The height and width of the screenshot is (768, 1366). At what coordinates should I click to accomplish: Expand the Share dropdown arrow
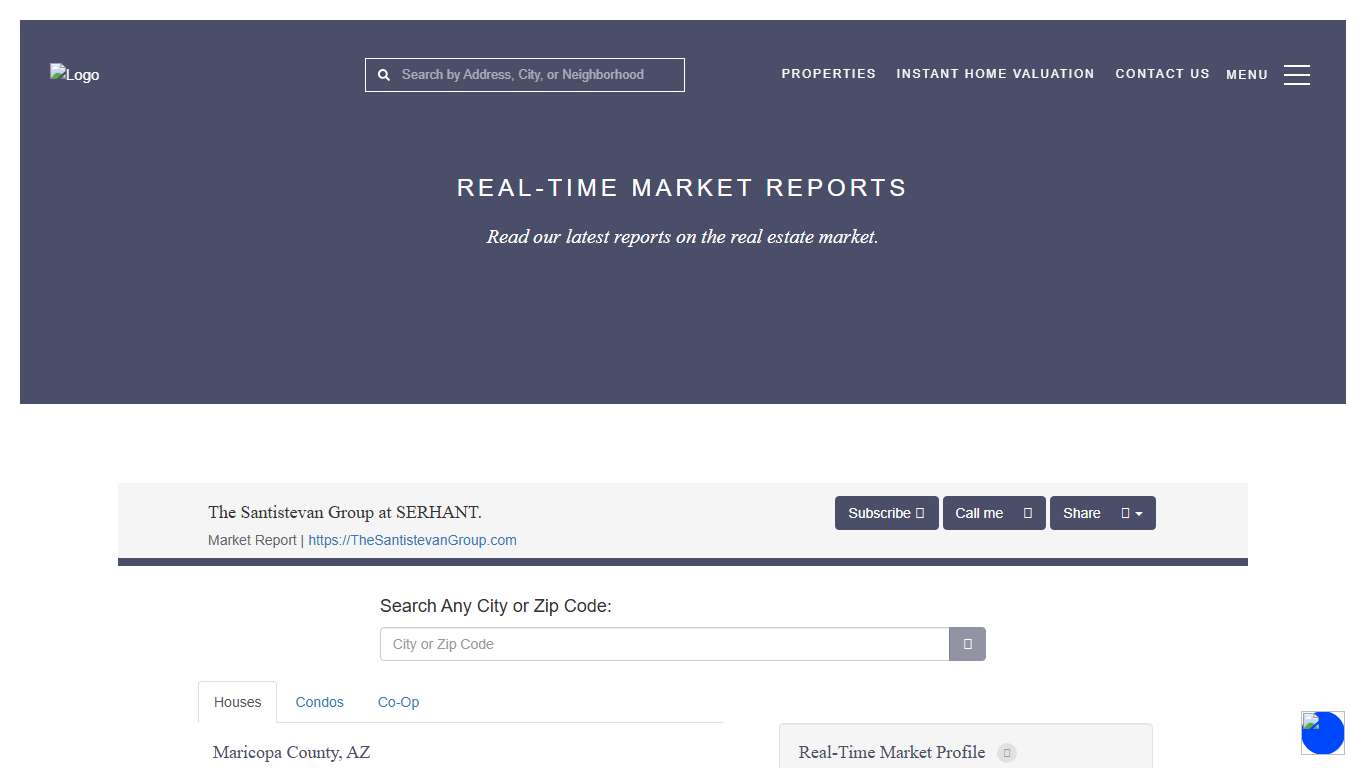click(1140, 513)
